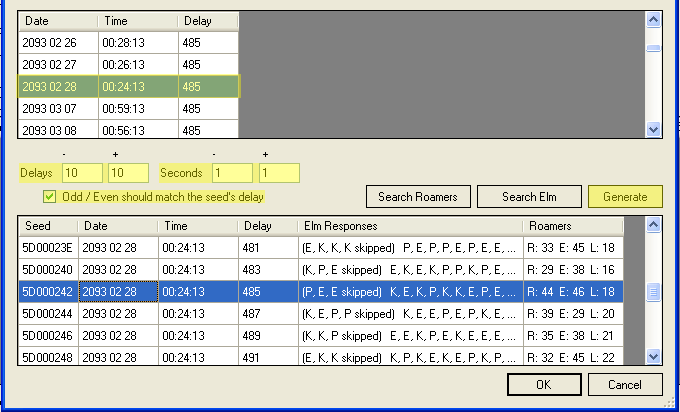The image size is (680, 412).
Task: Sort results by Elm Responses column
Action: coord(409,227)
